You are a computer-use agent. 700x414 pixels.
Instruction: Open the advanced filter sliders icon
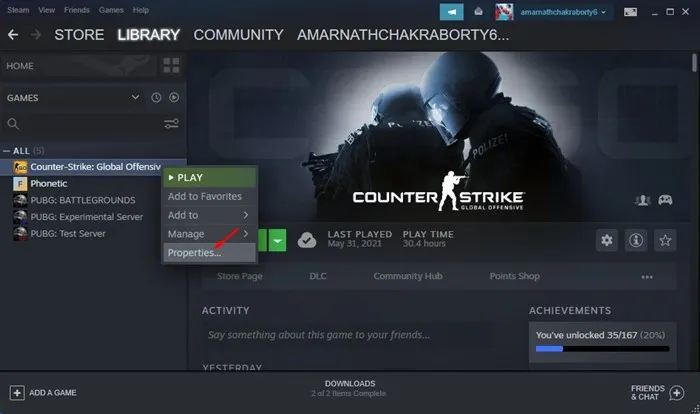point(171,124)
